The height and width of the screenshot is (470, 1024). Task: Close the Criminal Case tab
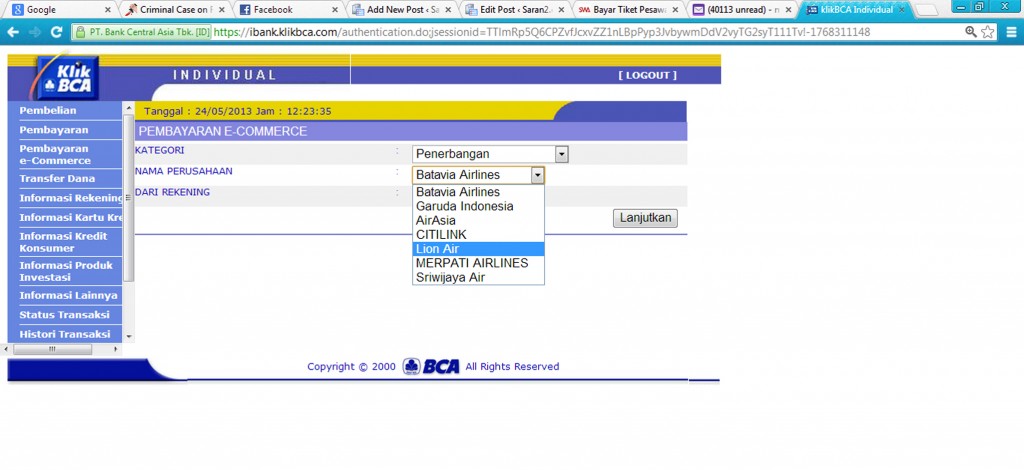pos(221,10)
